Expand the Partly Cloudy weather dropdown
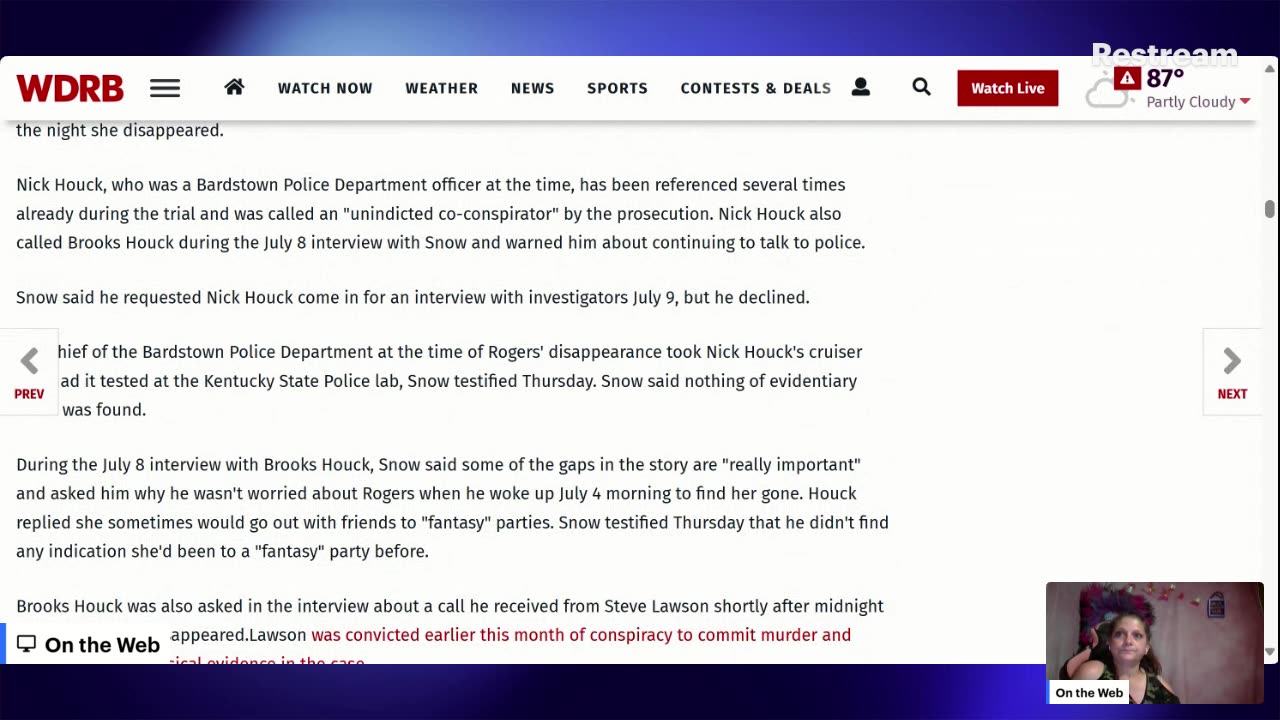The height and width of the screenshot is (720, 1280). pos(1198,102)
